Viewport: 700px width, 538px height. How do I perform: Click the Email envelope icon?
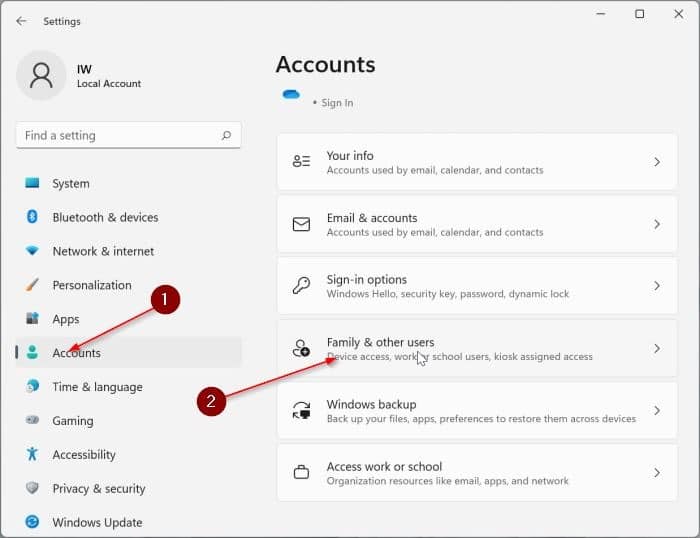coord(301,224)
